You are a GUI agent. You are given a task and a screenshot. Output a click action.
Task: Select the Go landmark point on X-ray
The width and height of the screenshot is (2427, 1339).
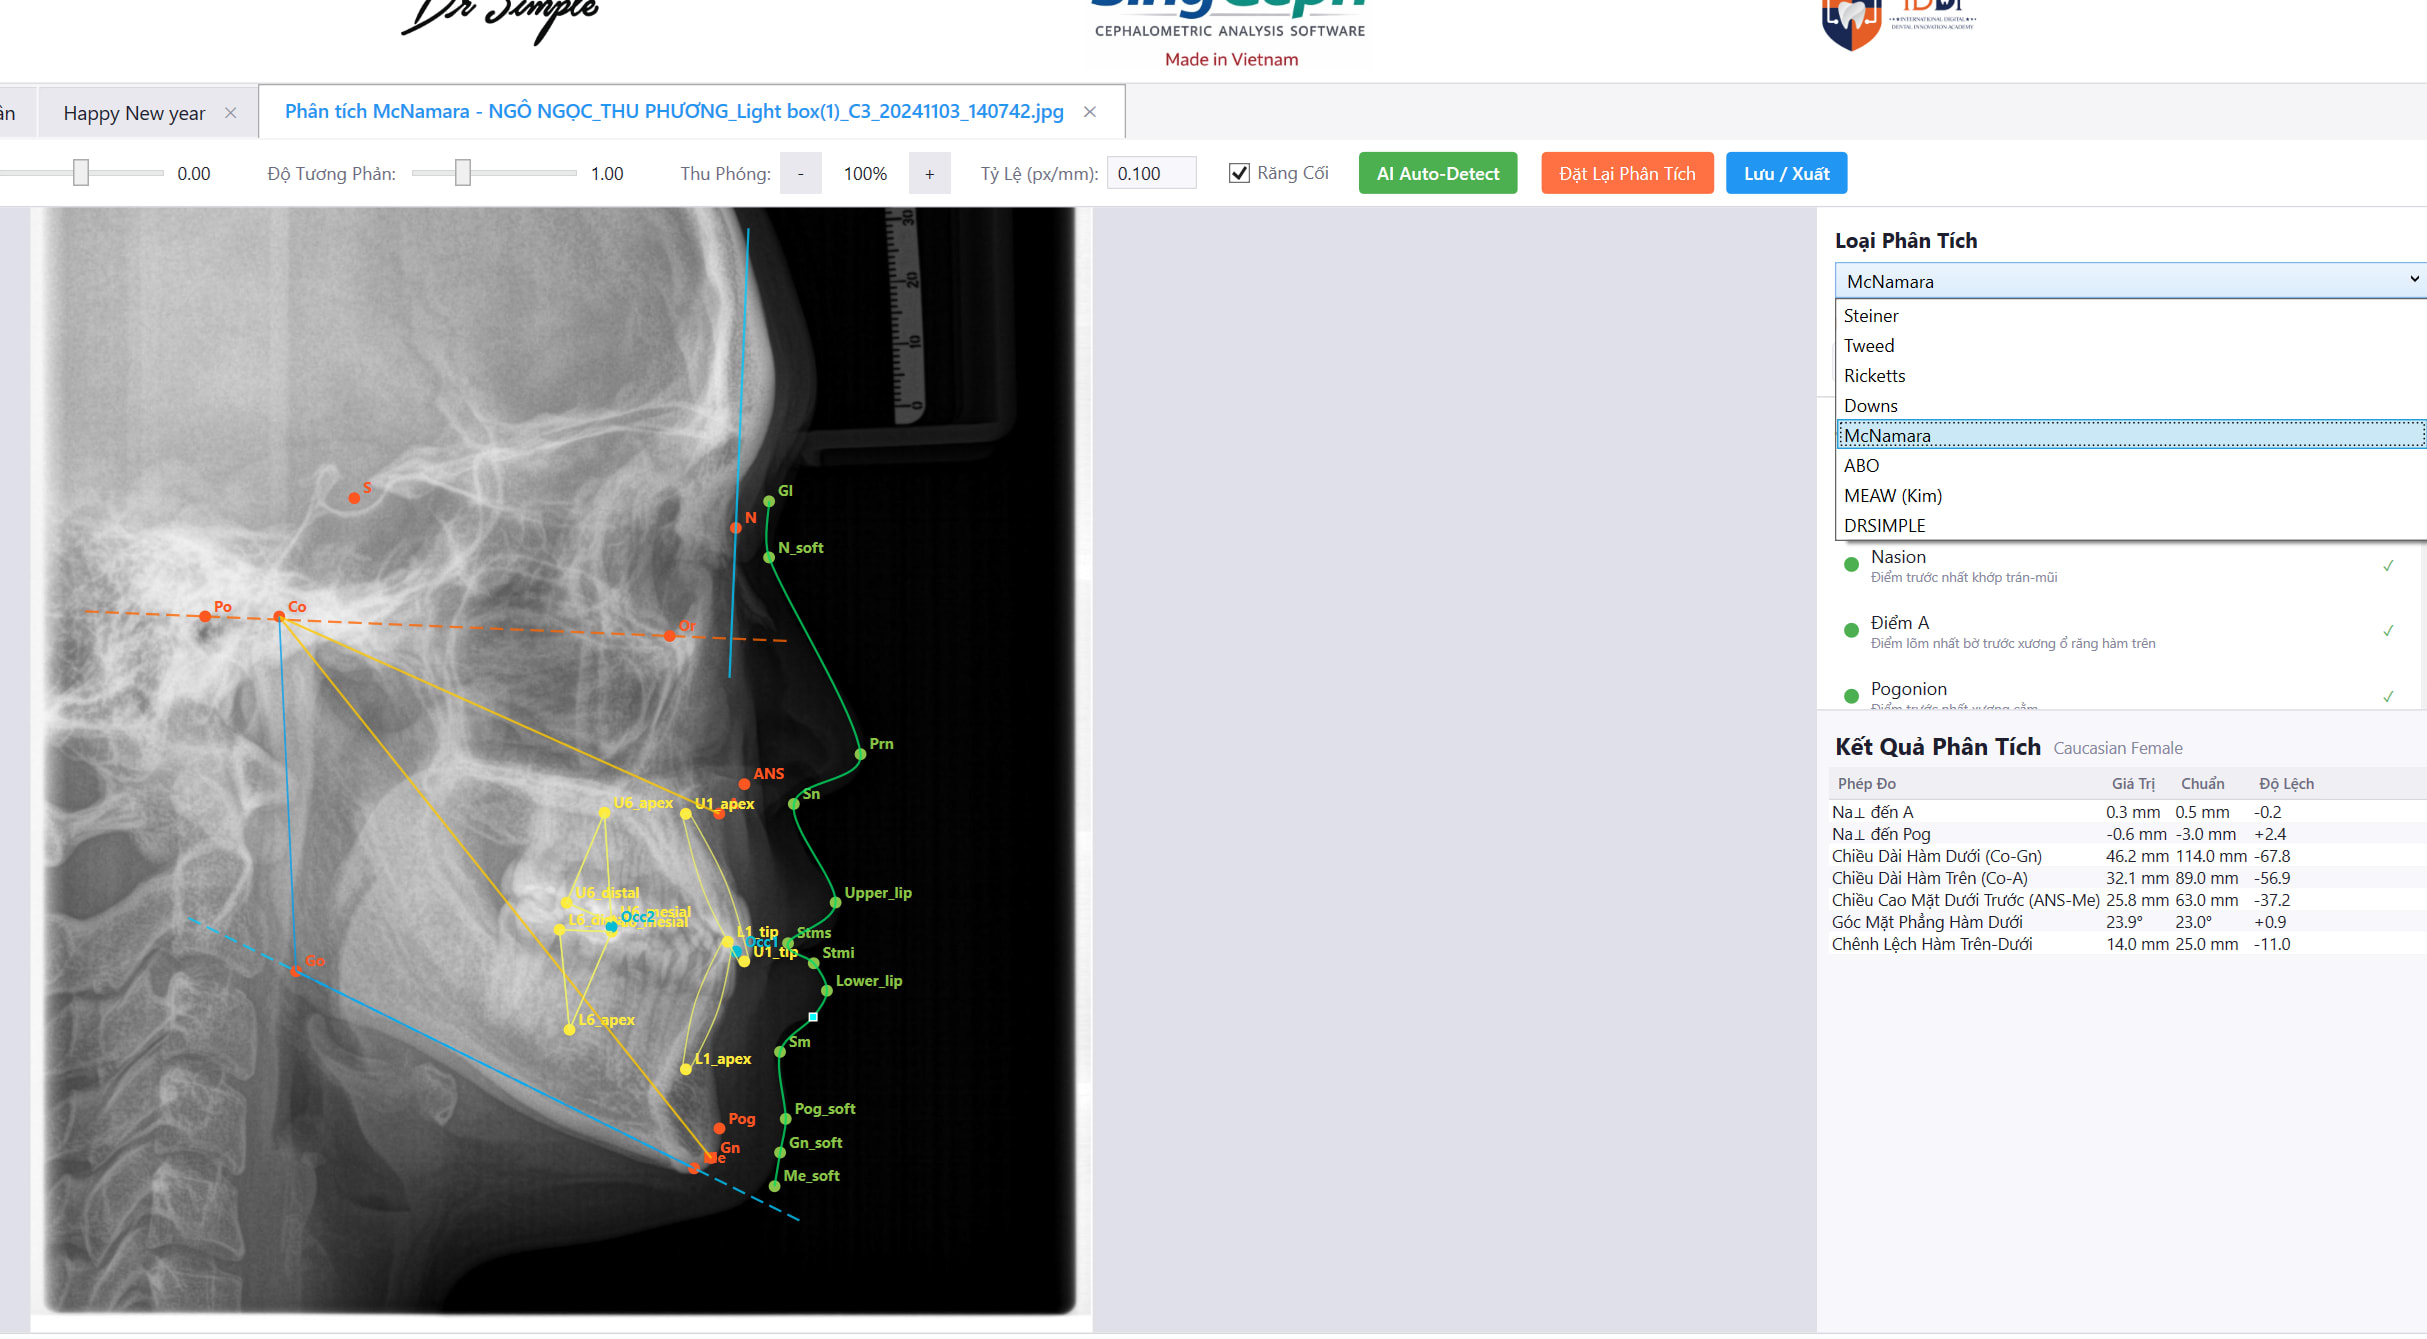click(x=296, y=971)
